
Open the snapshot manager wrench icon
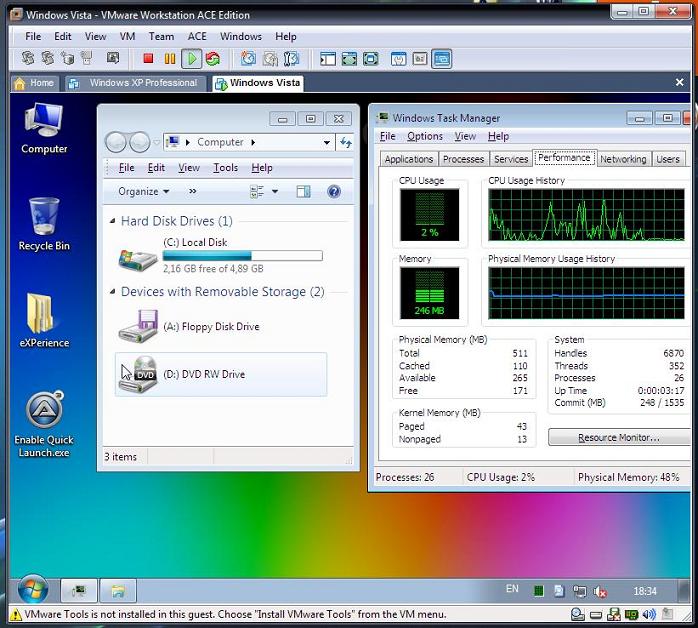[x=291, y=58]
